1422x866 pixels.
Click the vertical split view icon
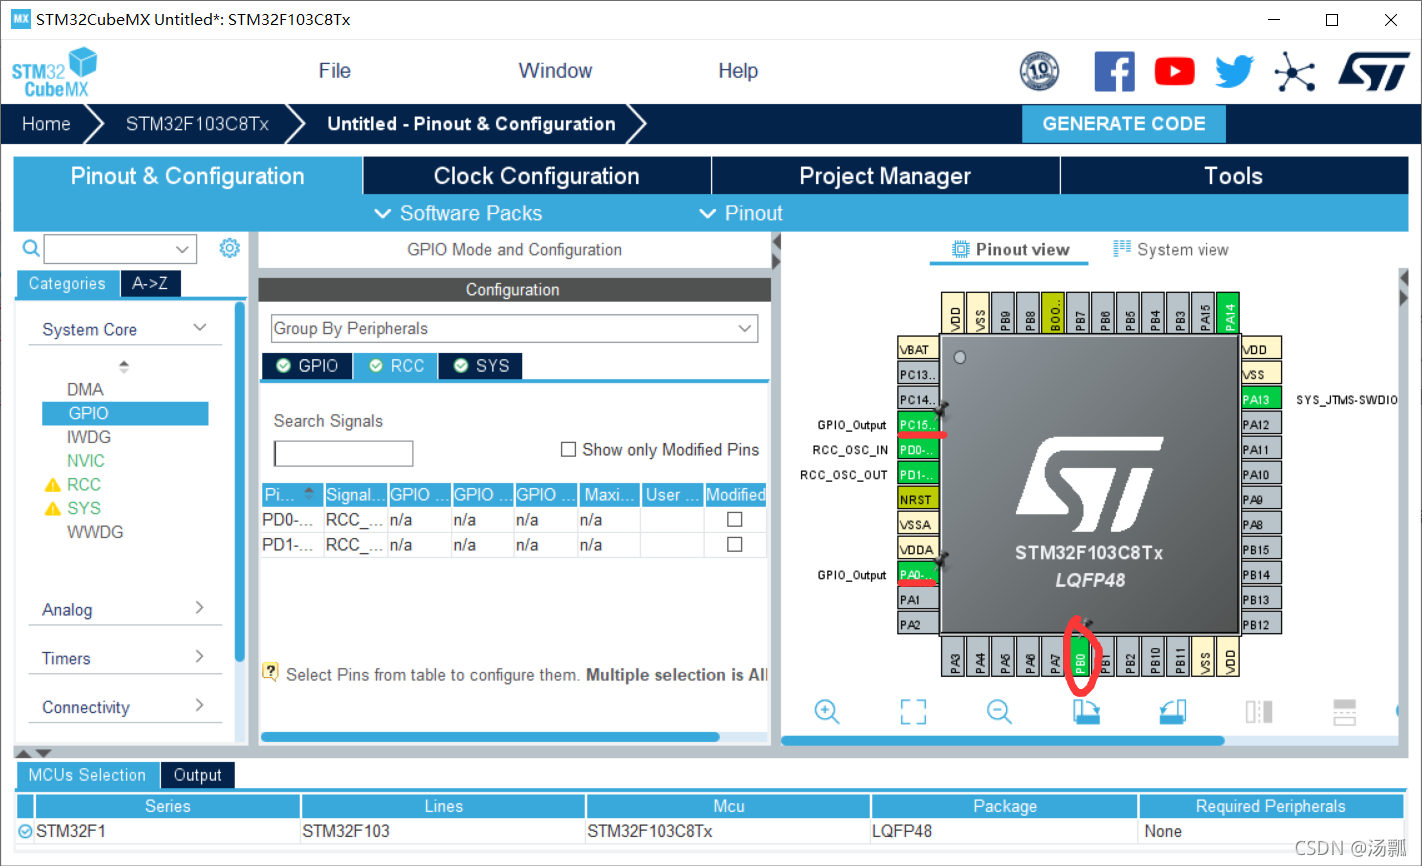(x=1259, y=711)
